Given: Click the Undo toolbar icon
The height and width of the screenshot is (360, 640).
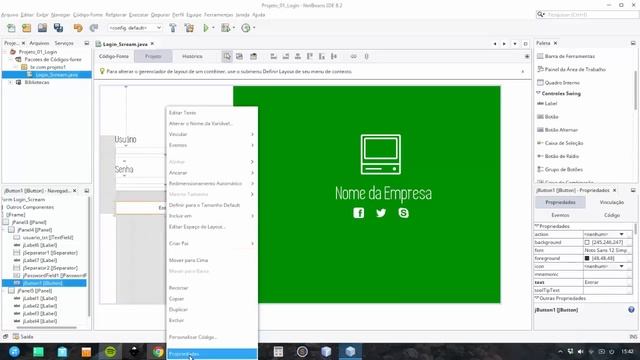Looking at the screenshot, I should [x=78, y=28].
